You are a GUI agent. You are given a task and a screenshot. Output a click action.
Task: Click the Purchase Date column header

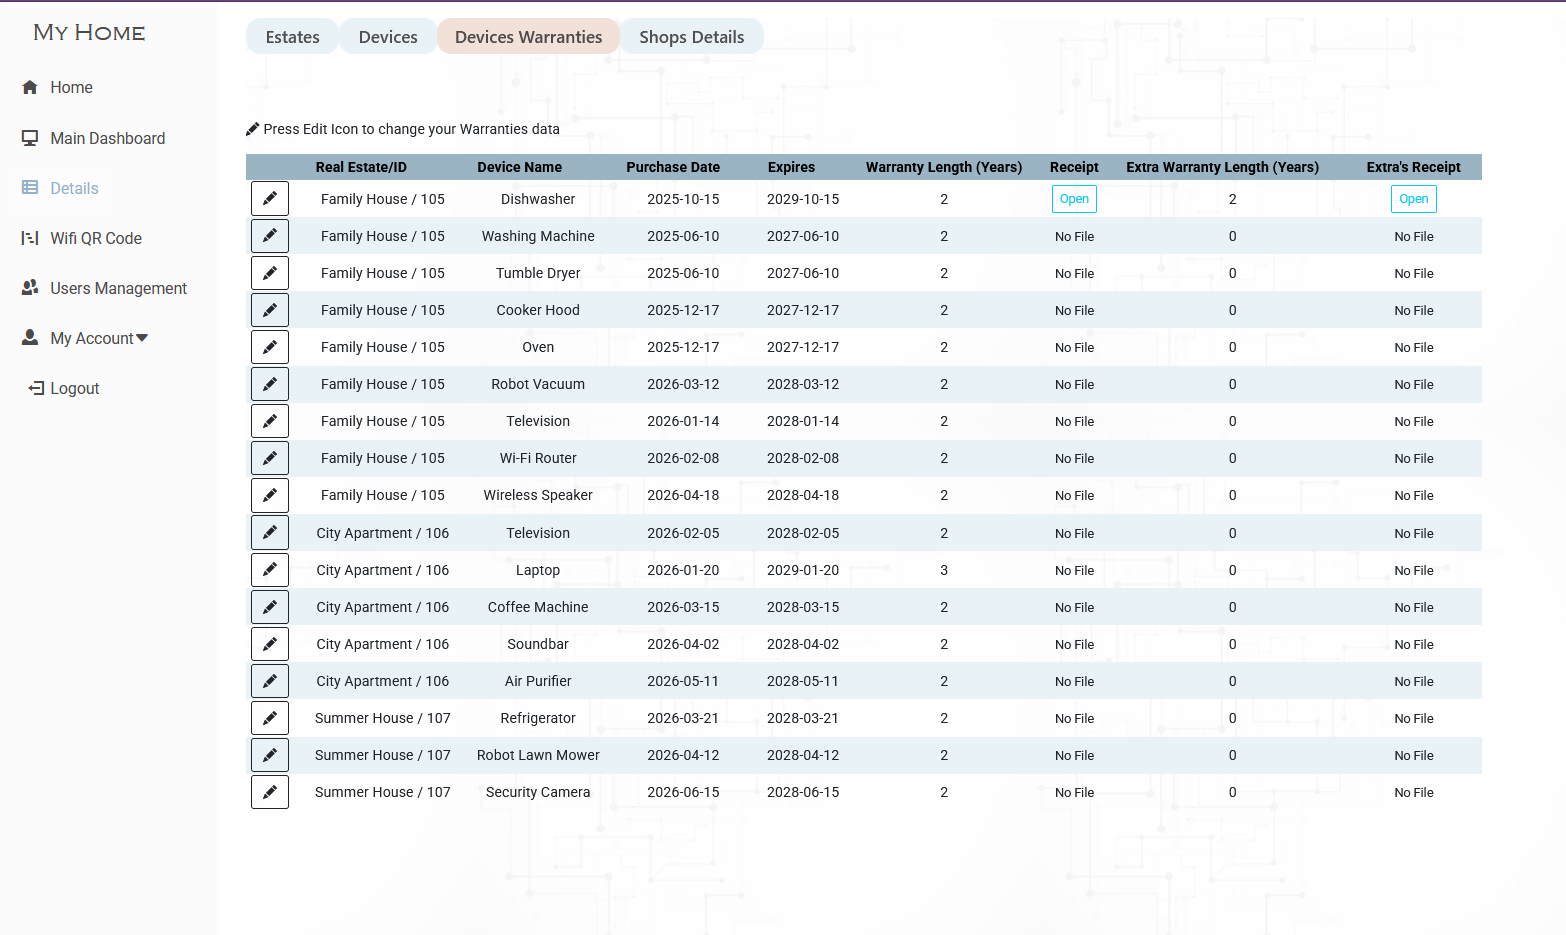point(673,167)
